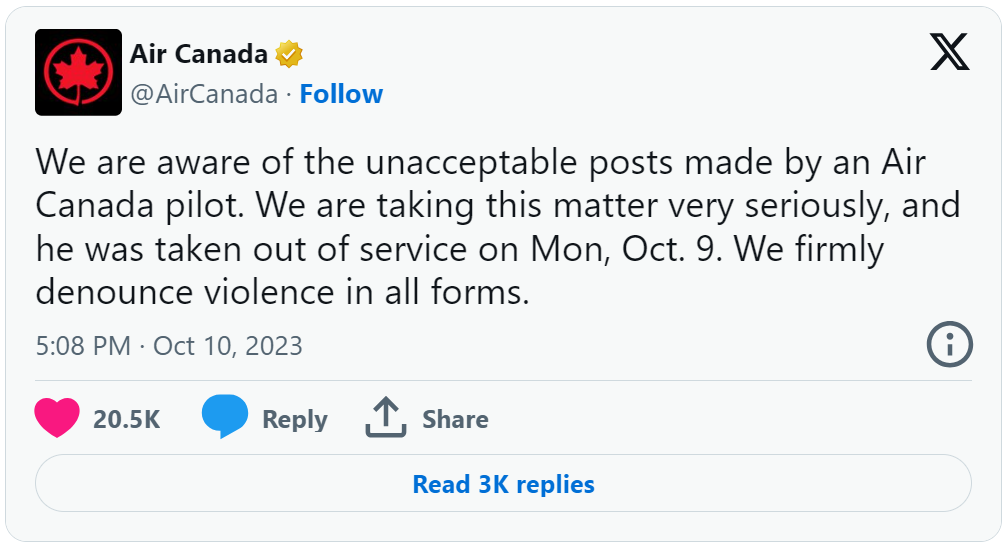Open the Read 3K replies button
1008x552 pixels.
click(503, 483)
